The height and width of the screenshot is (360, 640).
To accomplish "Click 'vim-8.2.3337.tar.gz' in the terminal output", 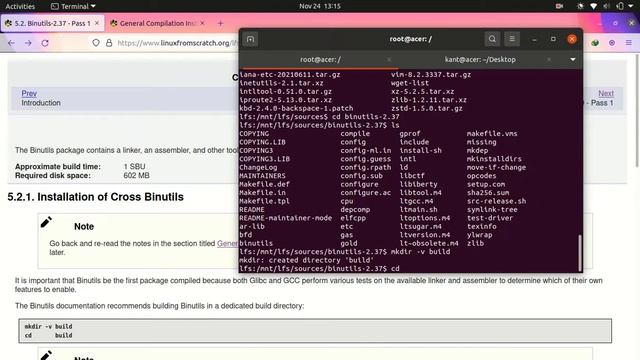I will coord(431,75).
